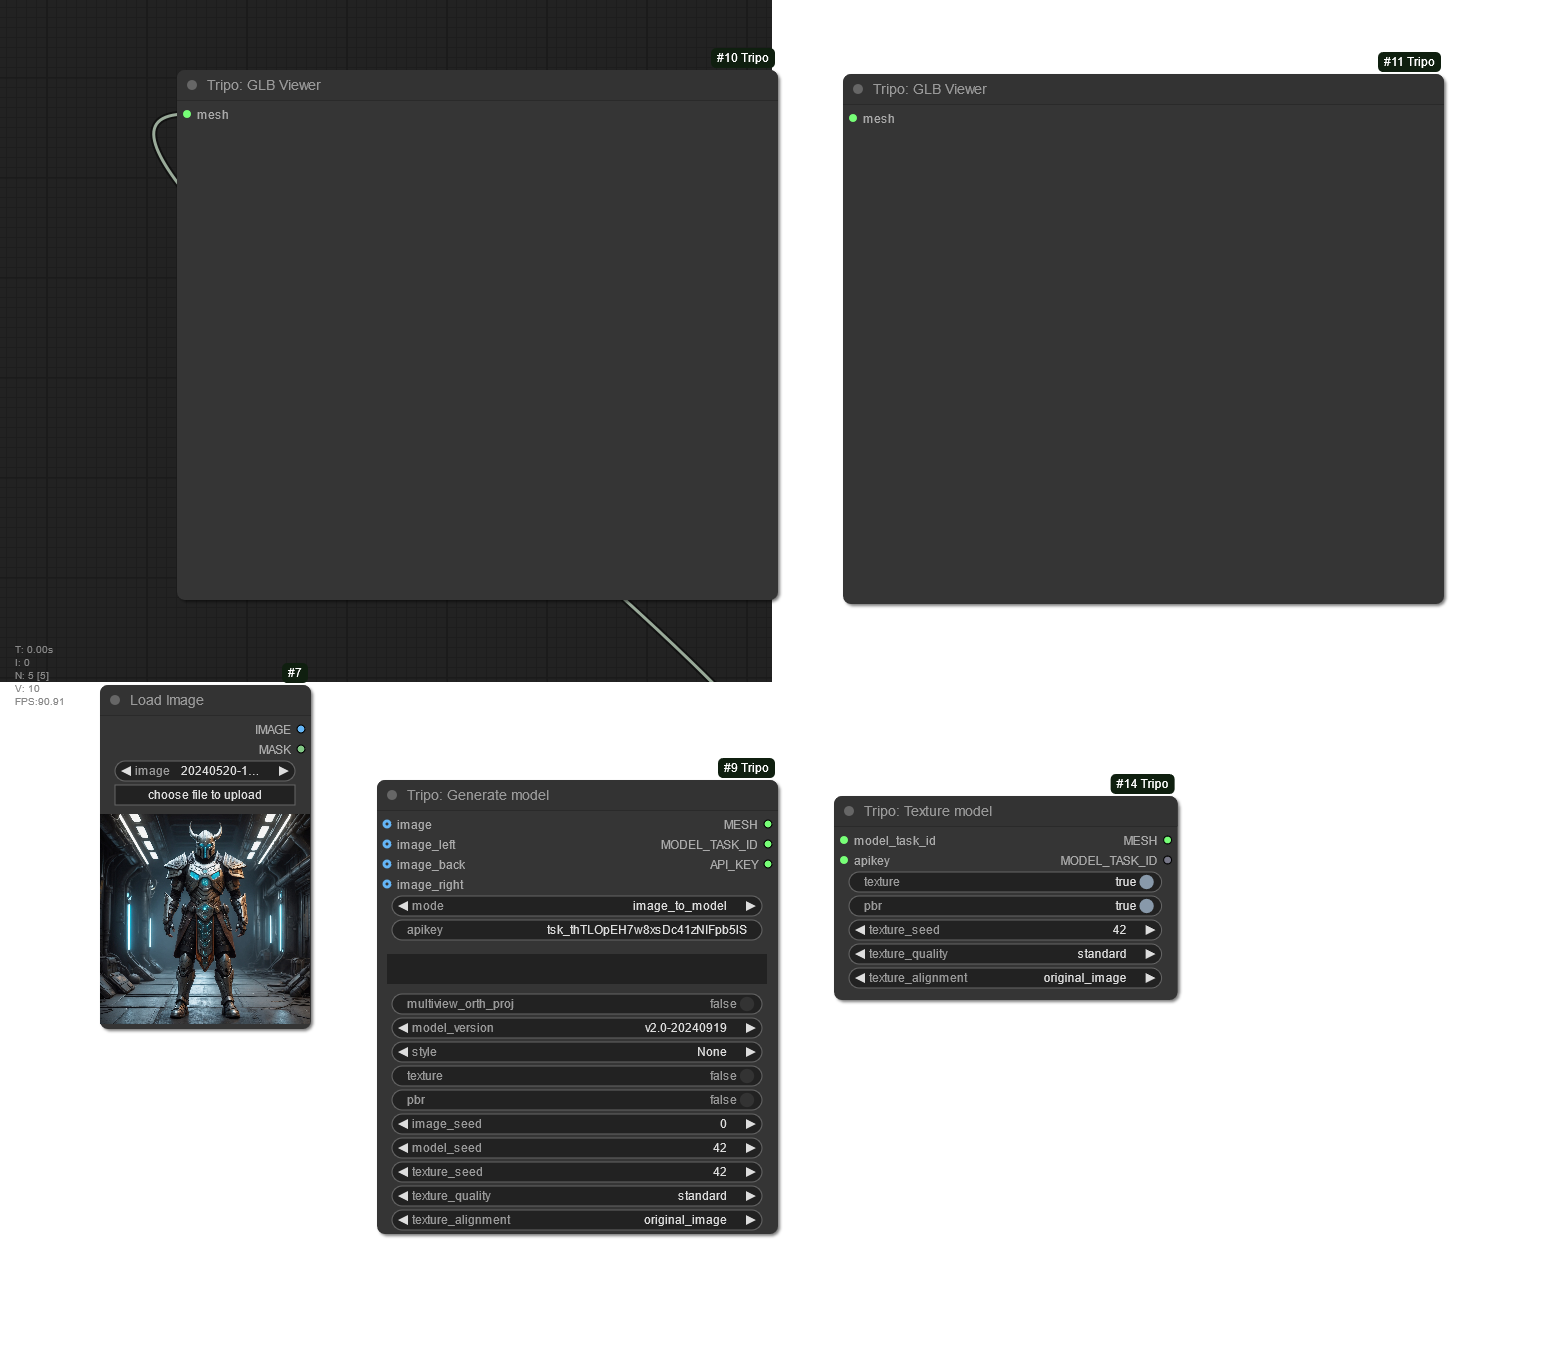The image size is (1544, 1364).
Task: Click the MASK output socket on Load Image
Action: 301,749
